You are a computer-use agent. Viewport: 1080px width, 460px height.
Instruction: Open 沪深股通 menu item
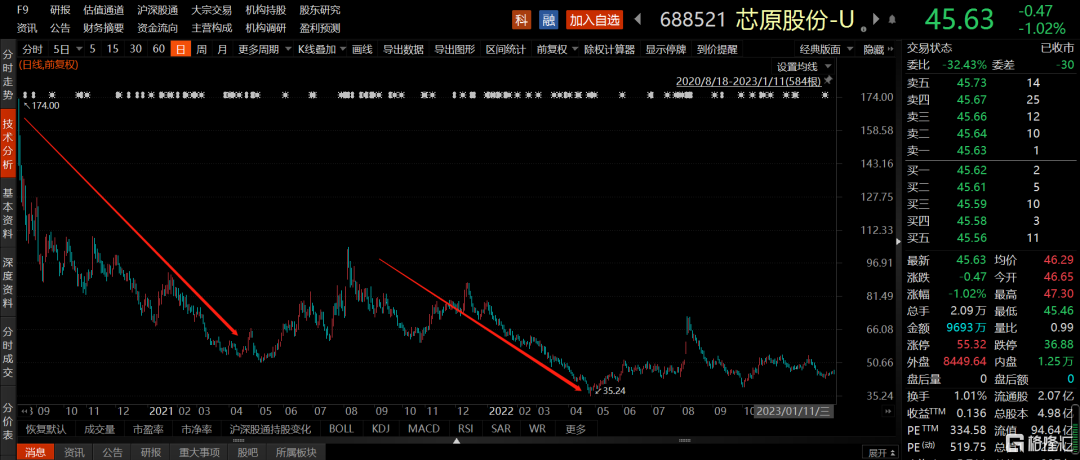157,10
